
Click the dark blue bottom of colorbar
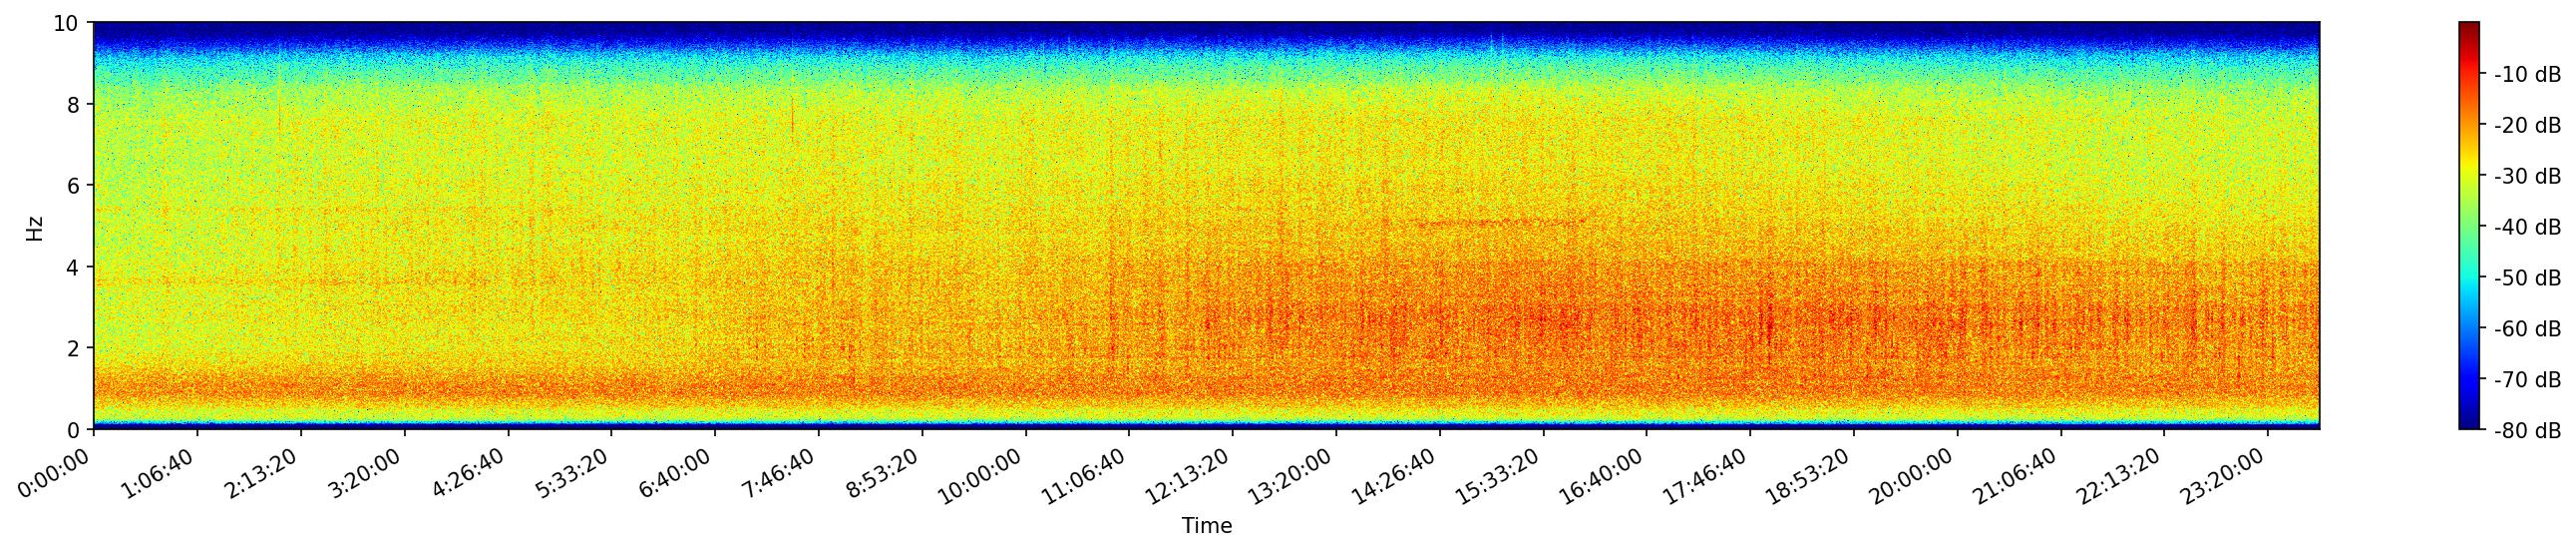point(2469,423)
